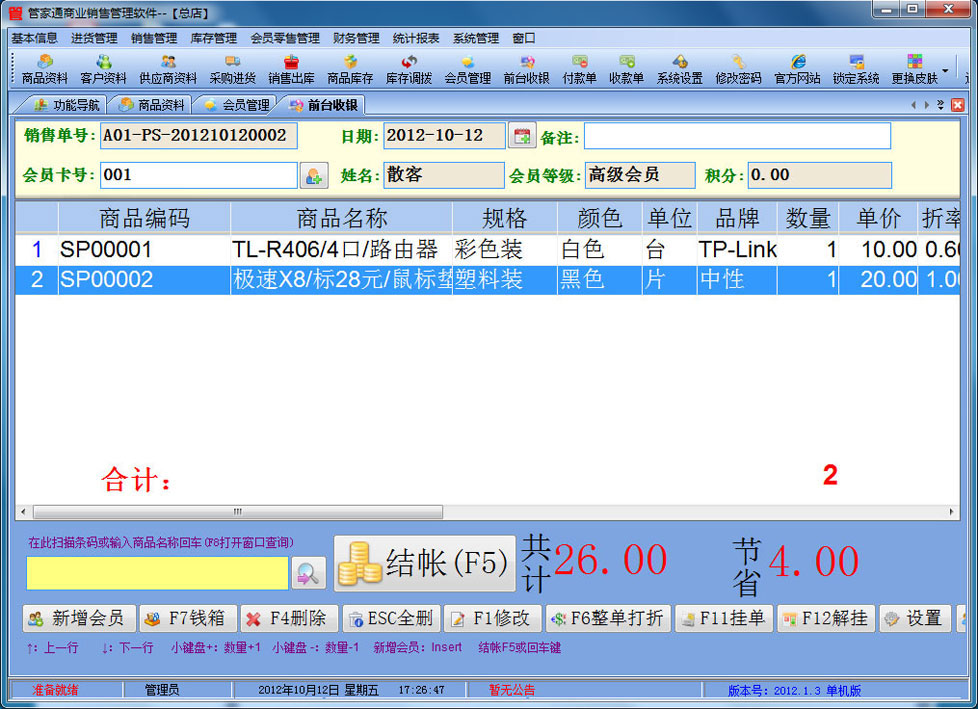
Task: Open 基本信息 menu
Action: (34, 38)
